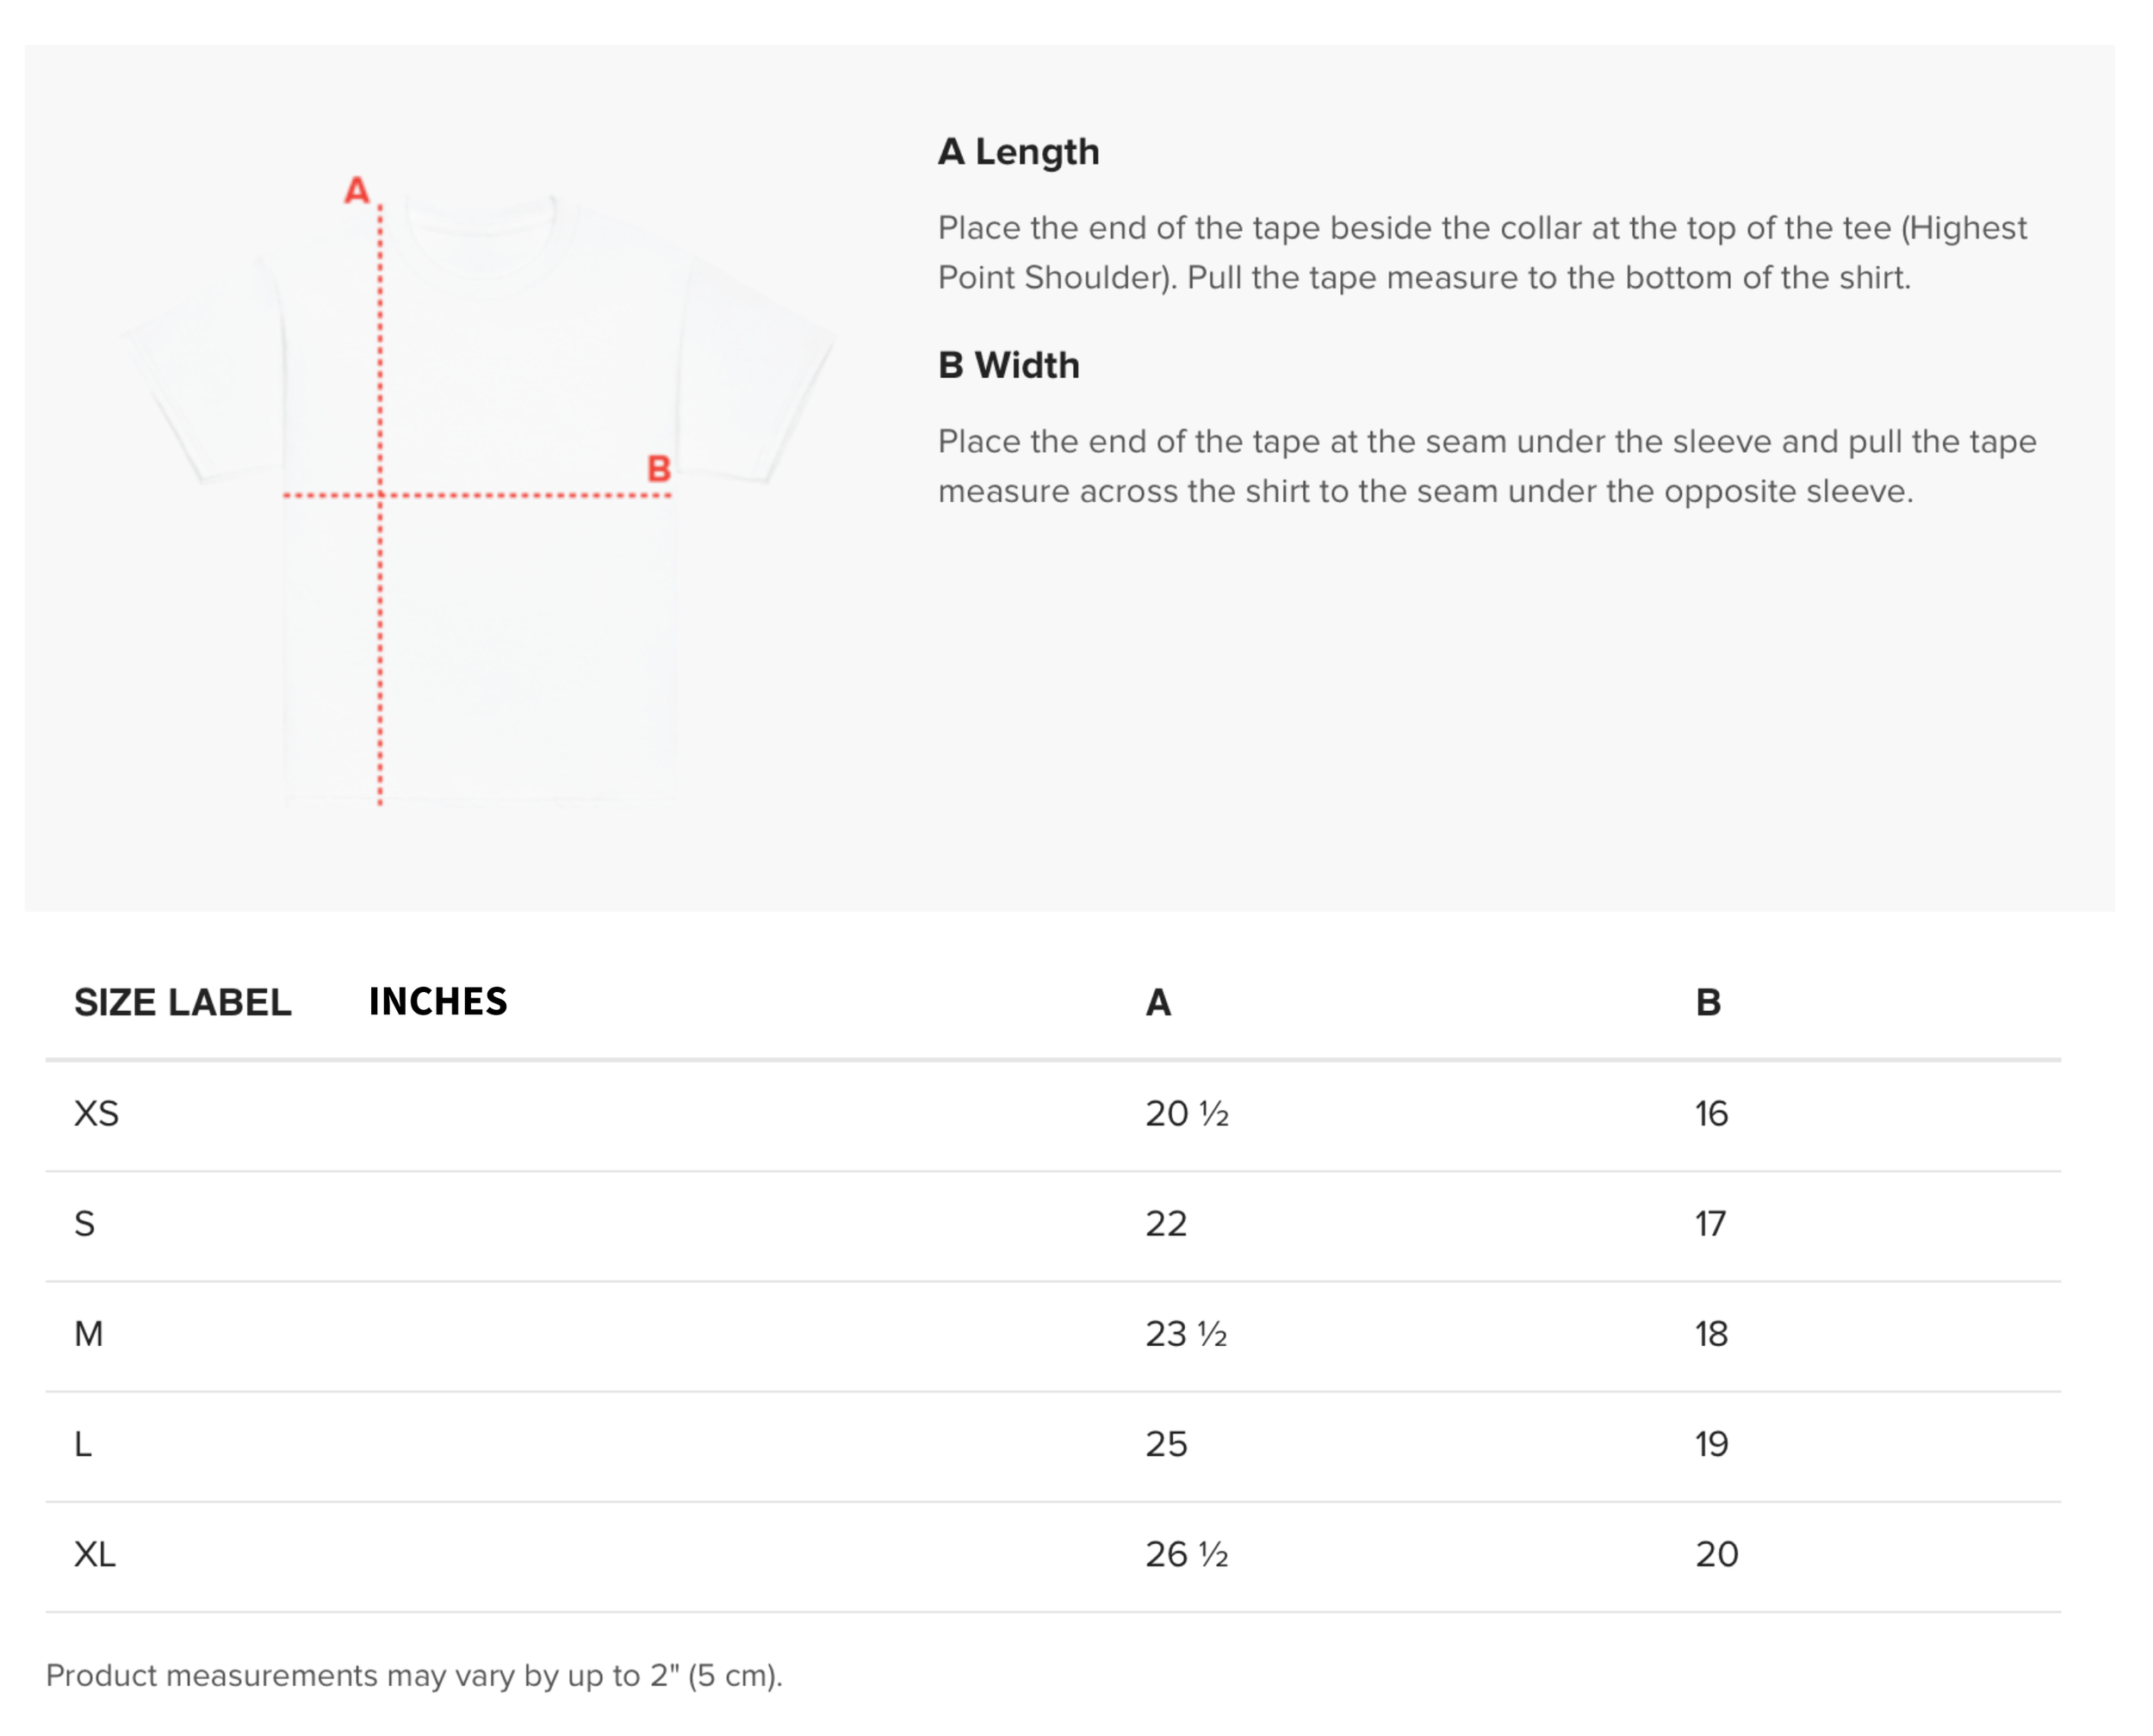Image resolution: width=2153 pixels, height=1736 pixels.
Task: Click the width value 19 for size L
Action: [1711, 1443]
